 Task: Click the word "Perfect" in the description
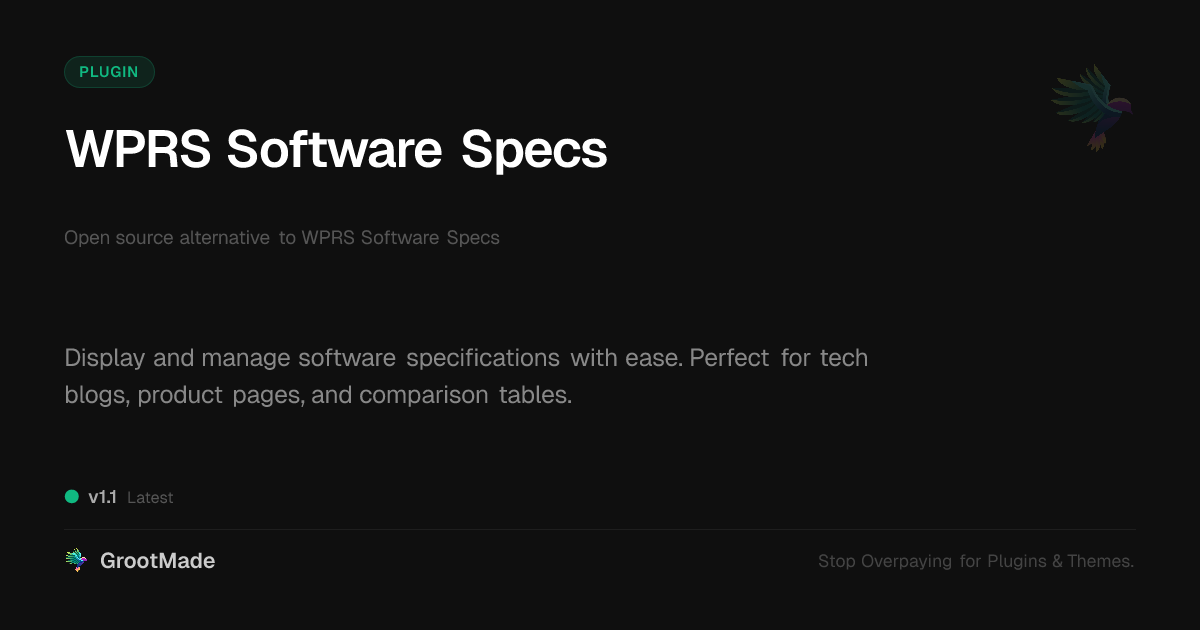(x=729, y=358)
